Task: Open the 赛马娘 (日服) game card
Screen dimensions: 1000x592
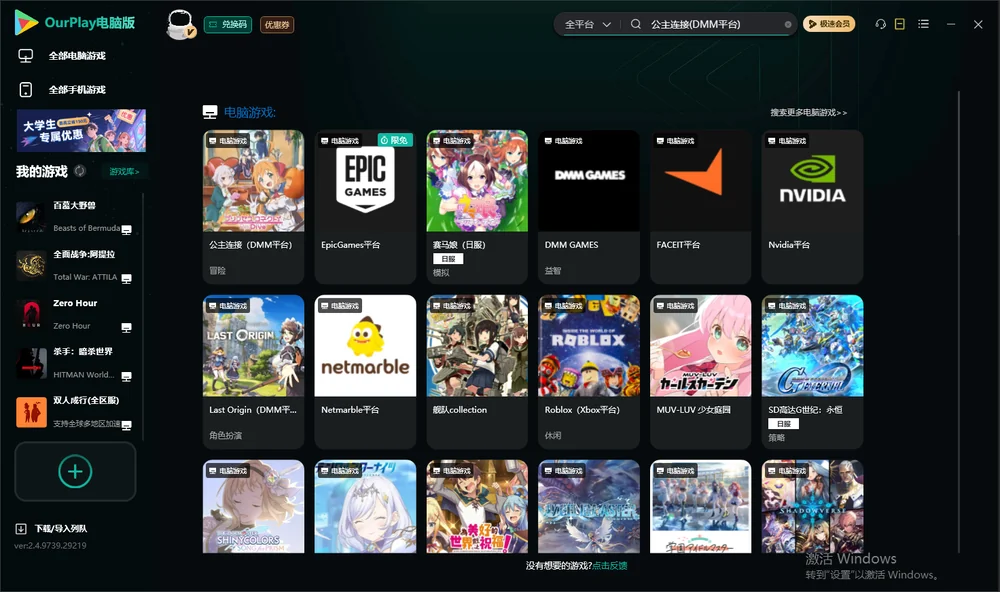Action: coord(477,207)
